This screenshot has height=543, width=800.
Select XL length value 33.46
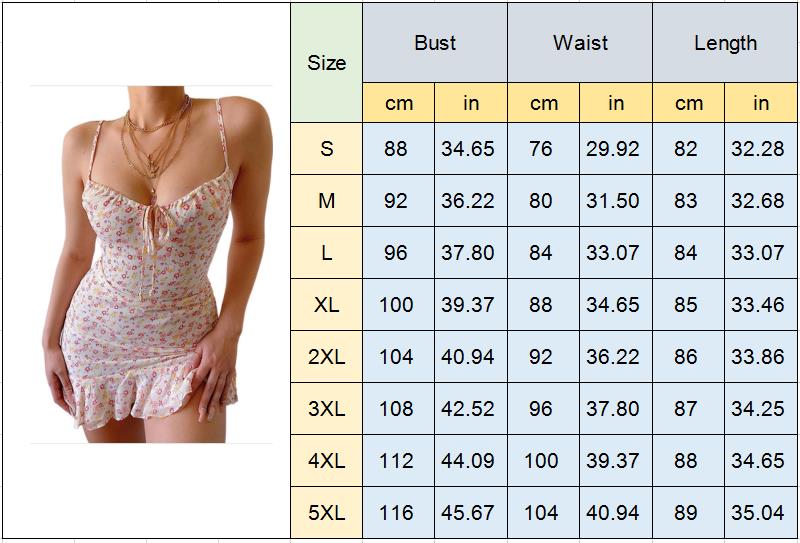pos(759,305)
